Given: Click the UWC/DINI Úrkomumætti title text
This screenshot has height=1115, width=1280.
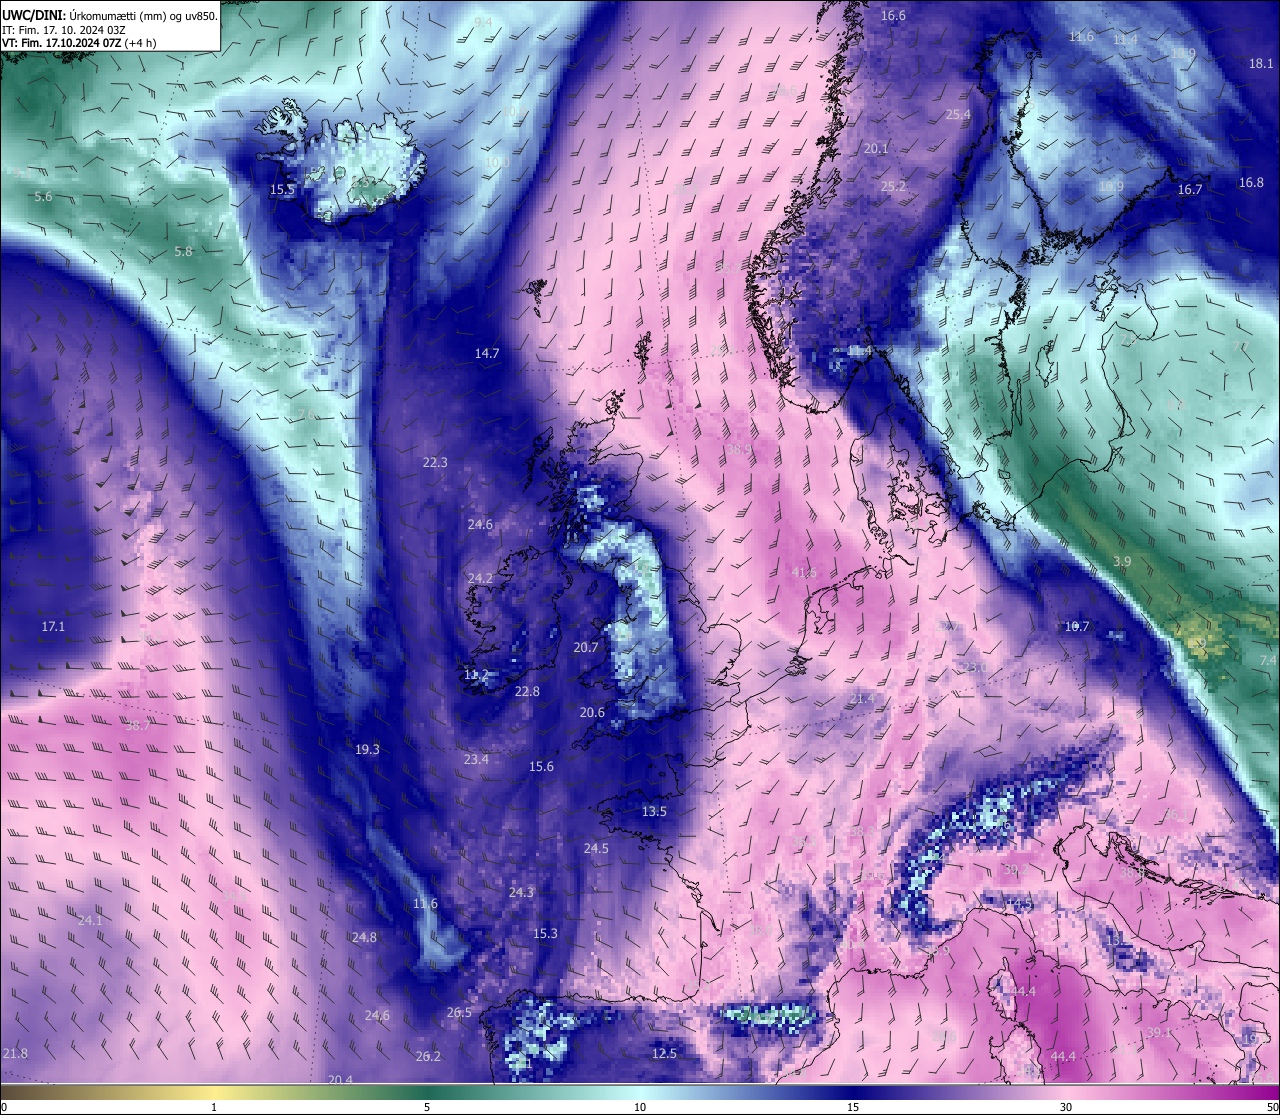Looking at the screenshot, I should (x=110, y=15).
